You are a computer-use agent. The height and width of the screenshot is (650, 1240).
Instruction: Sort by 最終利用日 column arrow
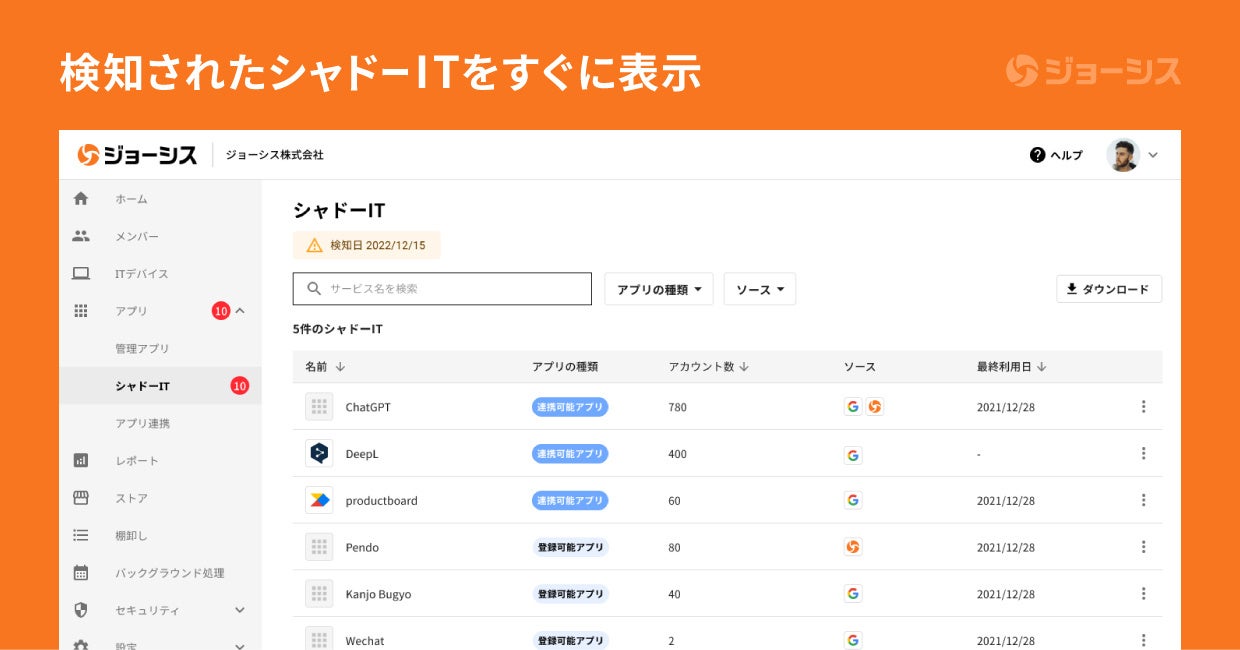[x=1041, y=367]
